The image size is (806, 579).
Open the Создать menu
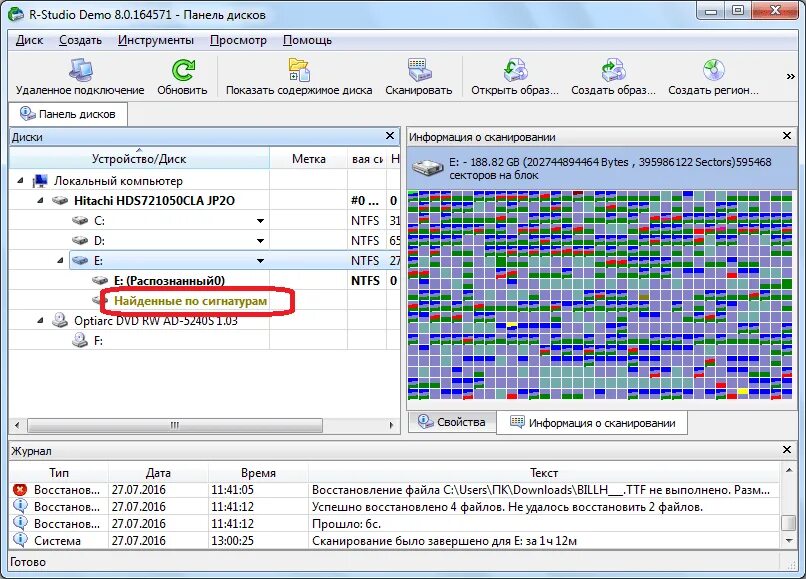pyautogui.click(x=80, y=40)
